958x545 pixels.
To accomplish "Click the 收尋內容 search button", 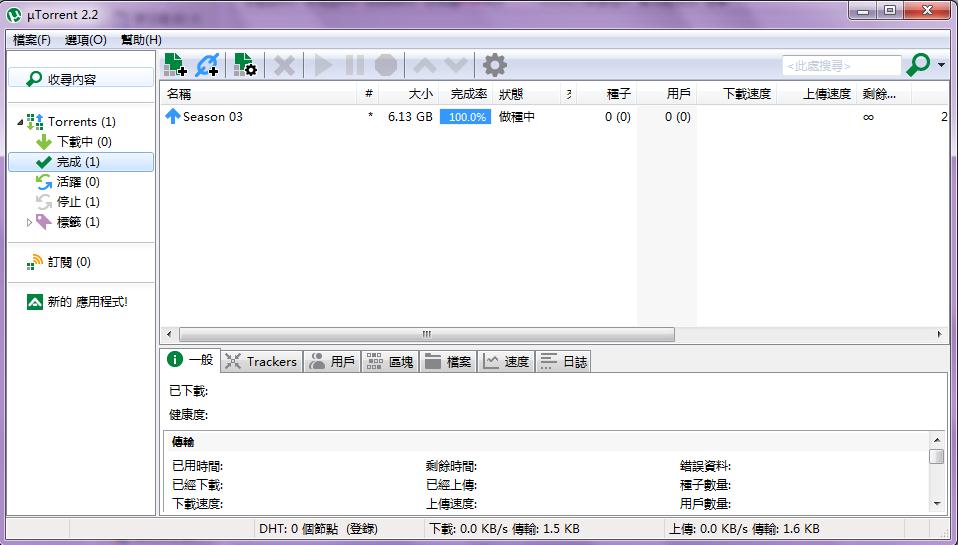I will pos(81,79).
